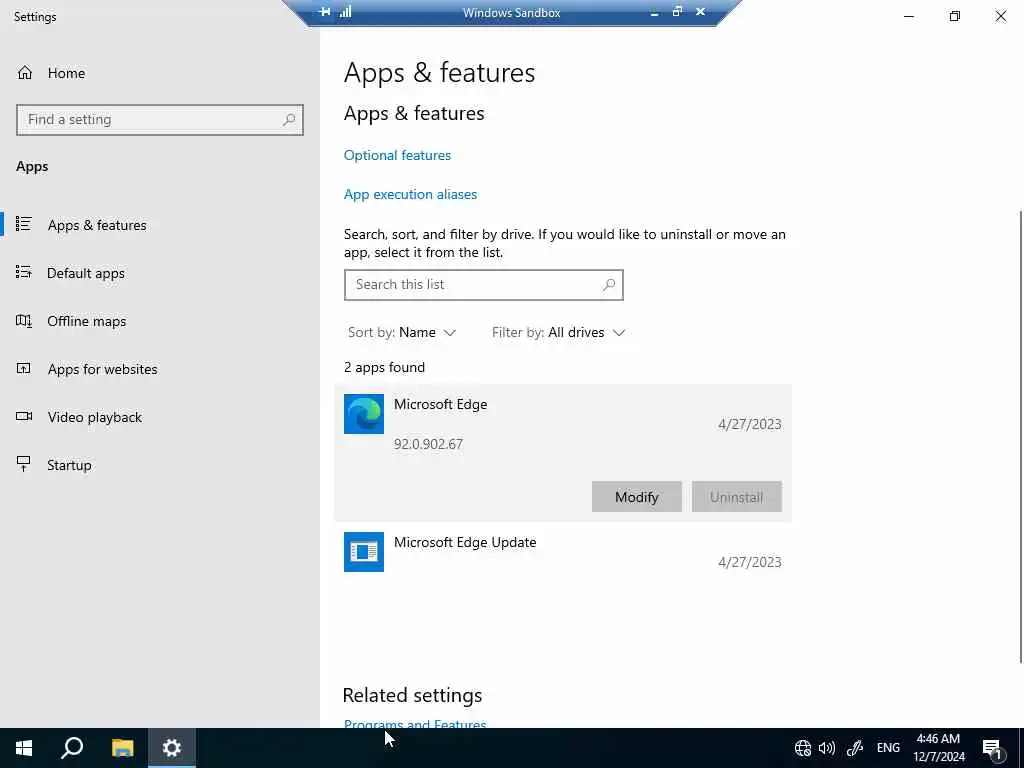Click magnifier icon in Search this list

(x=609, y=285)
